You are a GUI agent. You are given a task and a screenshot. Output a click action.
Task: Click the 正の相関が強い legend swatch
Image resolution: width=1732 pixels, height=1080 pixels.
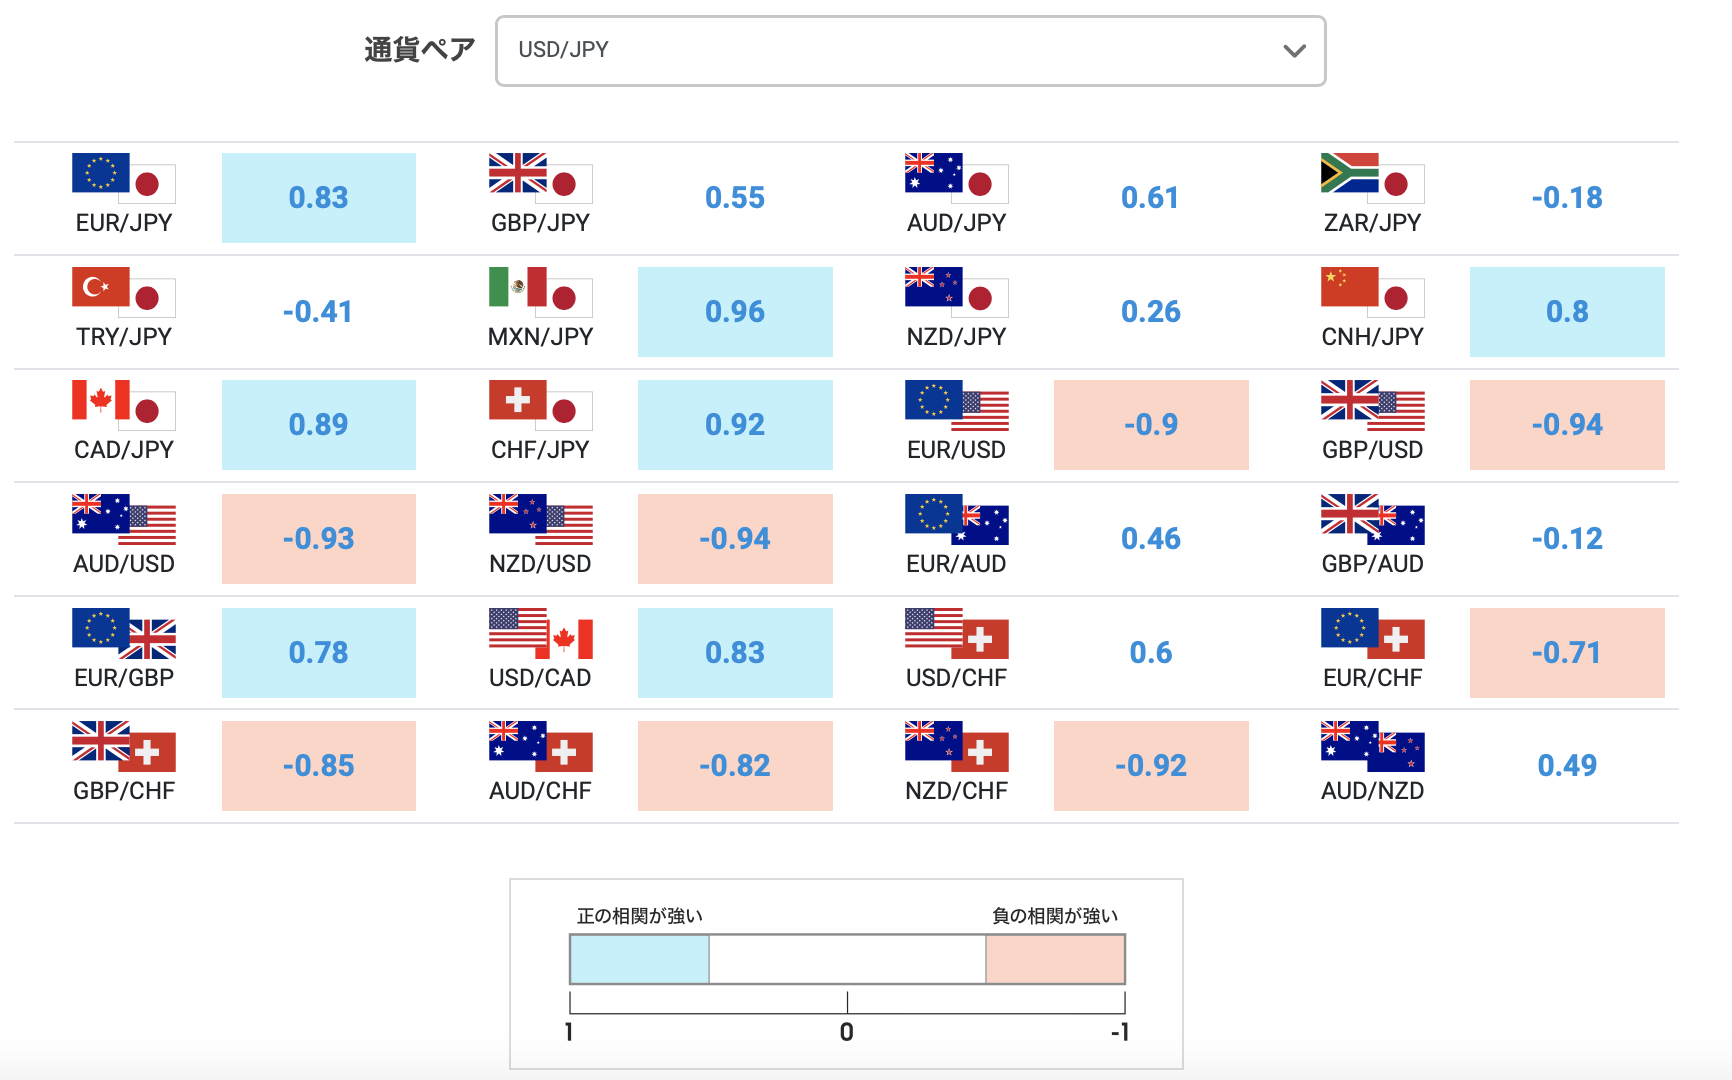(x=638, y=957)
